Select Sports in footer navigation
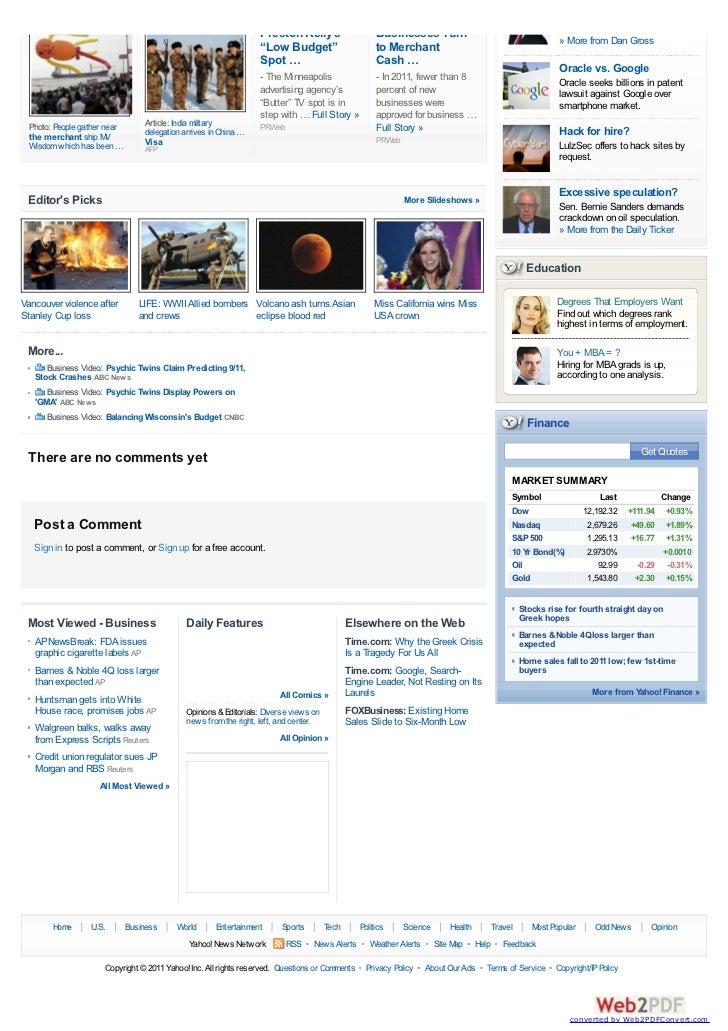 pos(293,927)
